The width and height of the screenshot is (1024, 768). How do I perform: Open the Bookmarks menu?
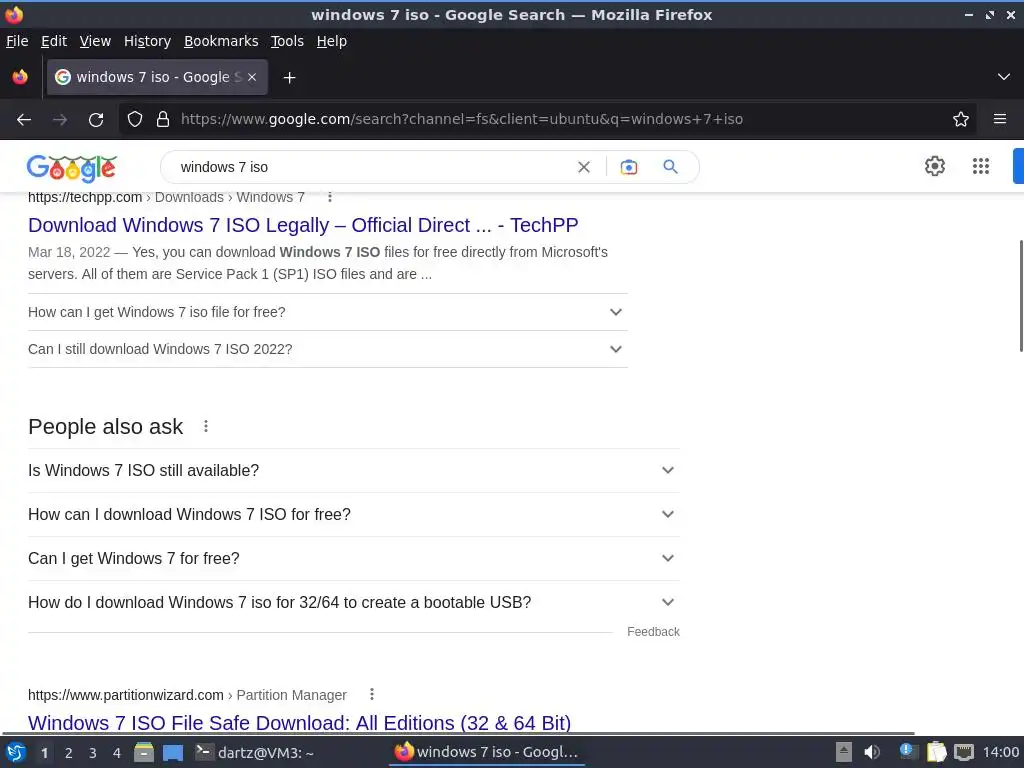pos(221,41)
